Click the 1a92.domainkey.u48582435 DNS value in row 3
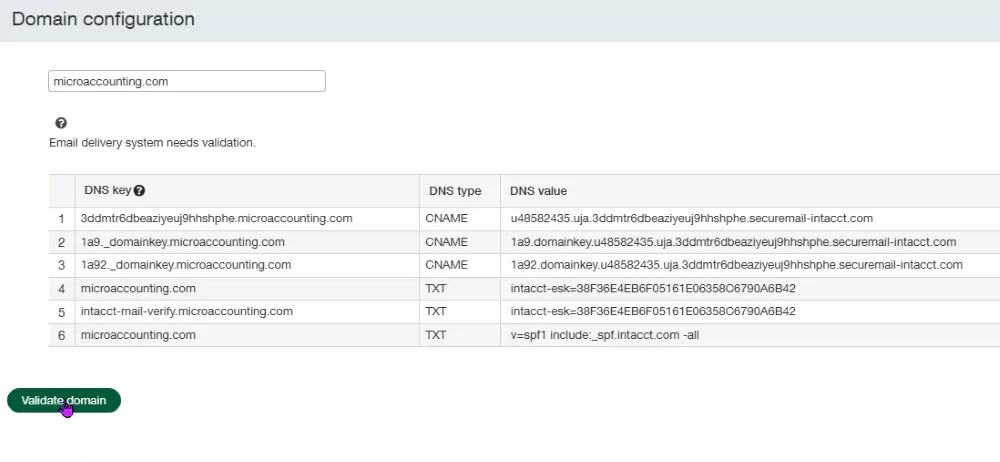The width and height of the screenshot is (1000, 462). (x=736, y=265)
